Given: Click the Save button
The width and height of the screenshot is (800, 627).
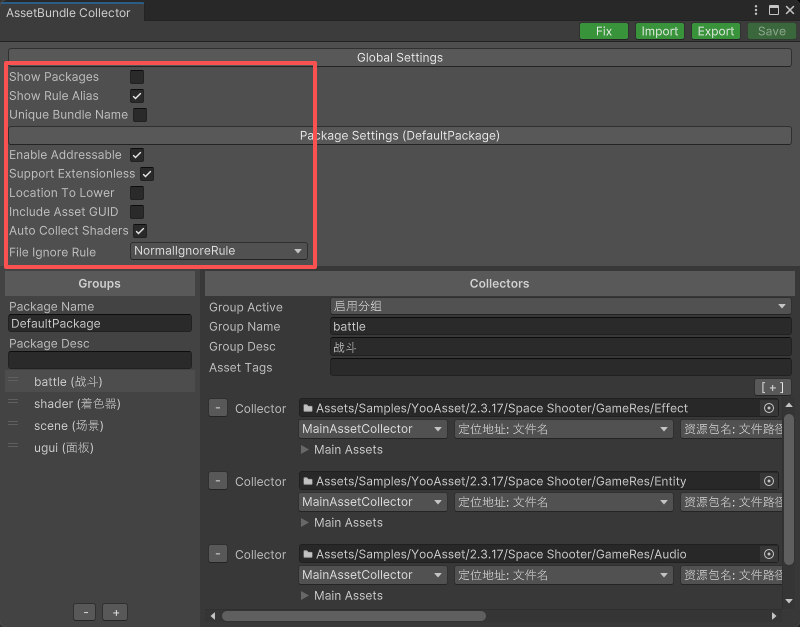Looking at the screenshot, I should pyautogui.click(x=771, y=31).
